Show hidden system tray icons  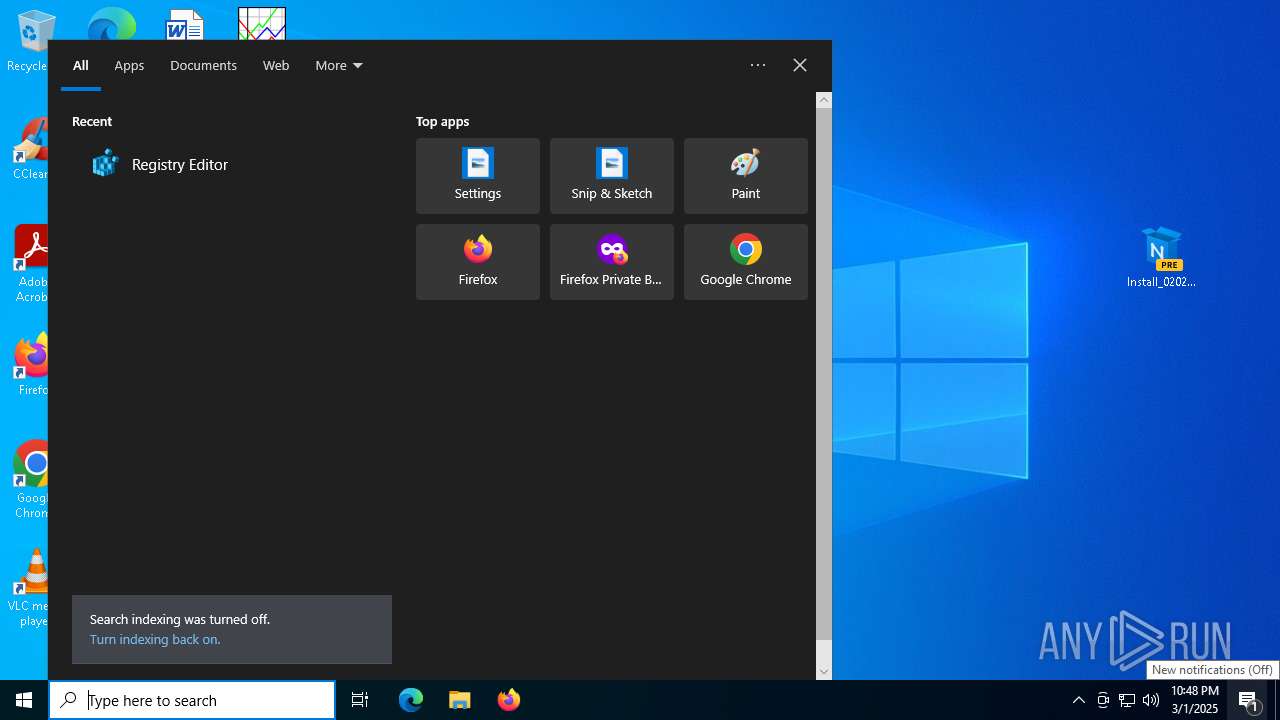tap(1079, 700)
